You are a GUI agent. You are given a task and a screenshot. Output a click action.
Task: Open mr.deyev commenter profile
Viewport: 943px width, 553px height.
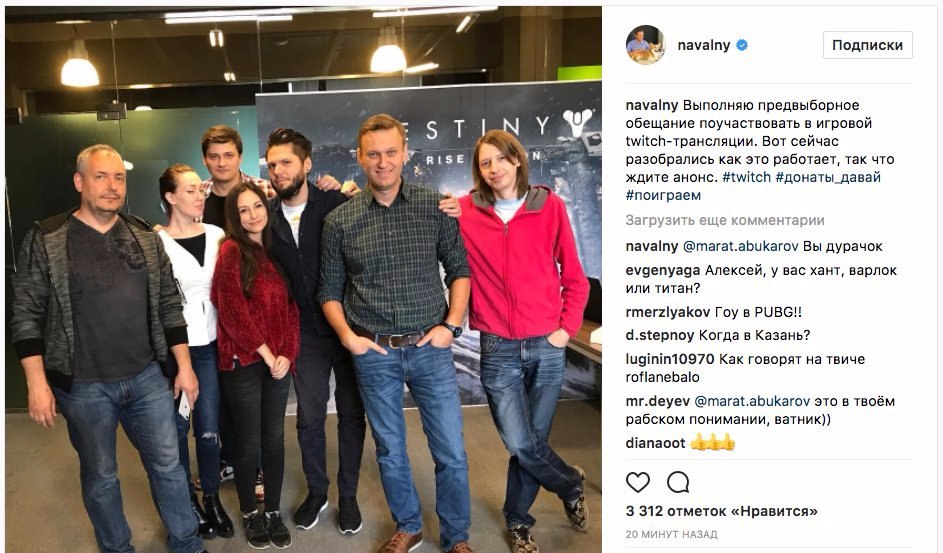coord(657,402)
